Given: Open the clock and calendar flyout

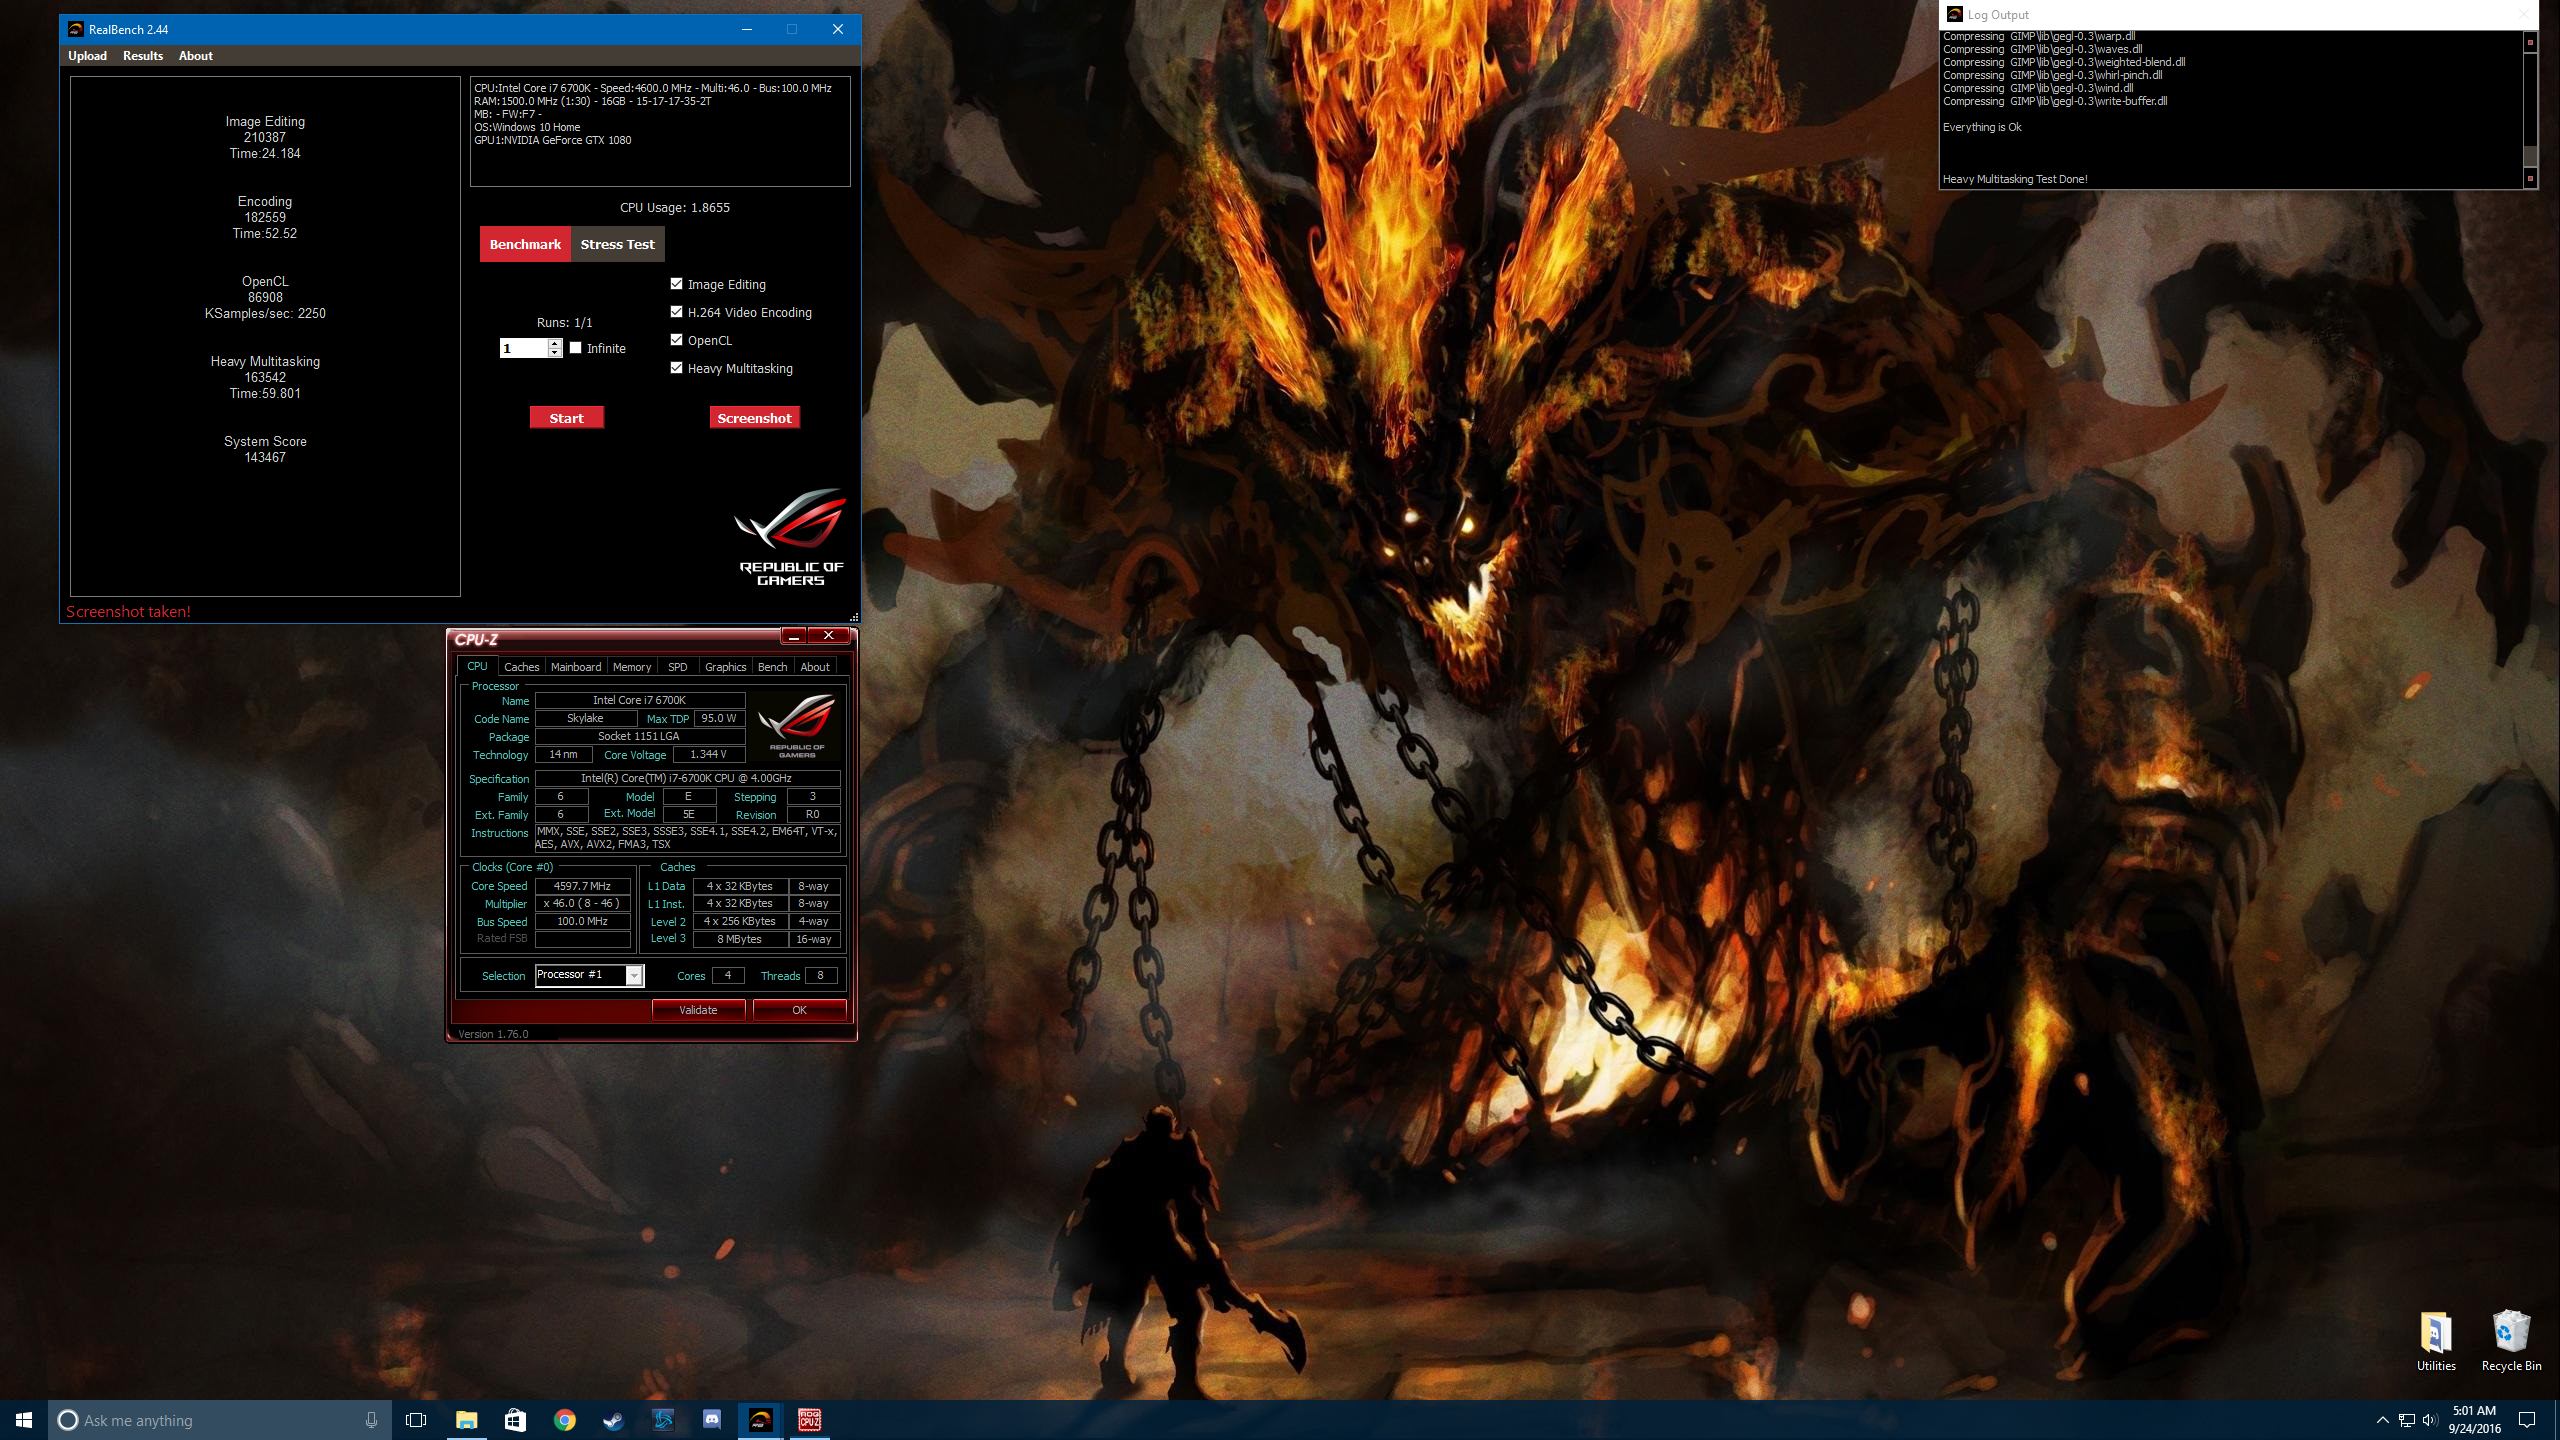Looking at the screenshot, I should click(2475, 1420).
